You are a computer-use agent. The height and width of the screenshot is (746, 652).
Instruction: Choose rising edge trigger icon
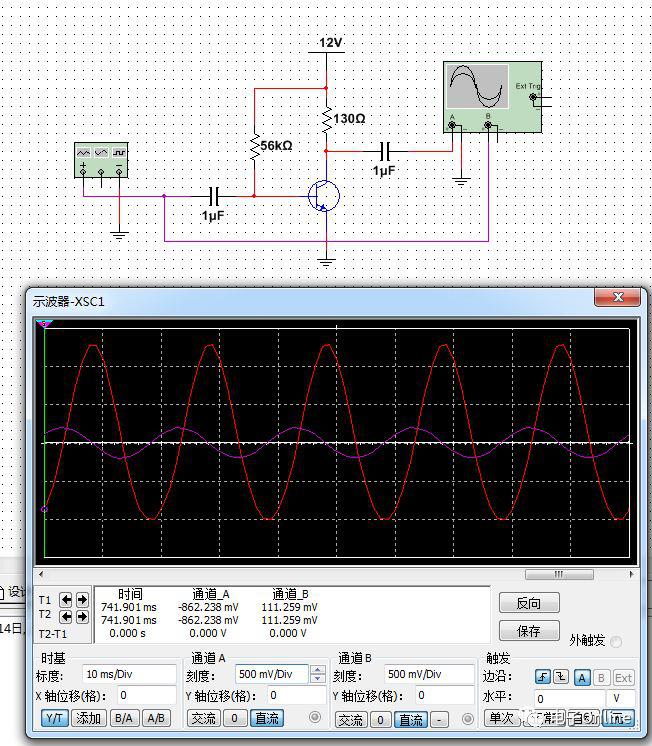543,677
